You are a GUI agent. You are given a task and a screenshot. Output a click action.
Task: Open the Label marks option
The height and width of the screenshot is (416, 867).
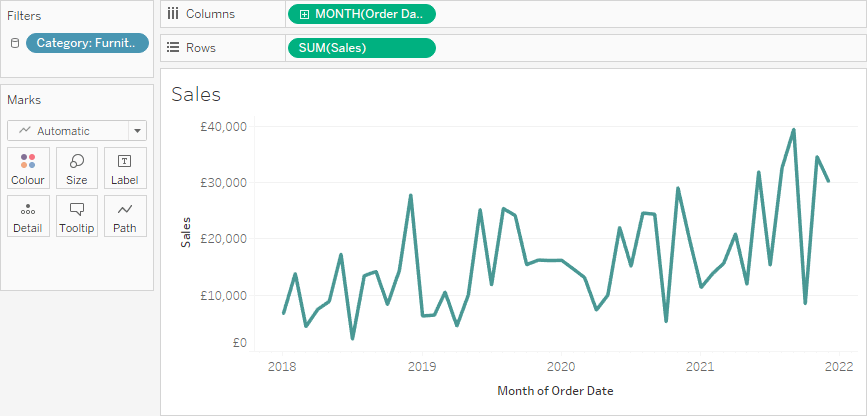[x=125, y=168]
